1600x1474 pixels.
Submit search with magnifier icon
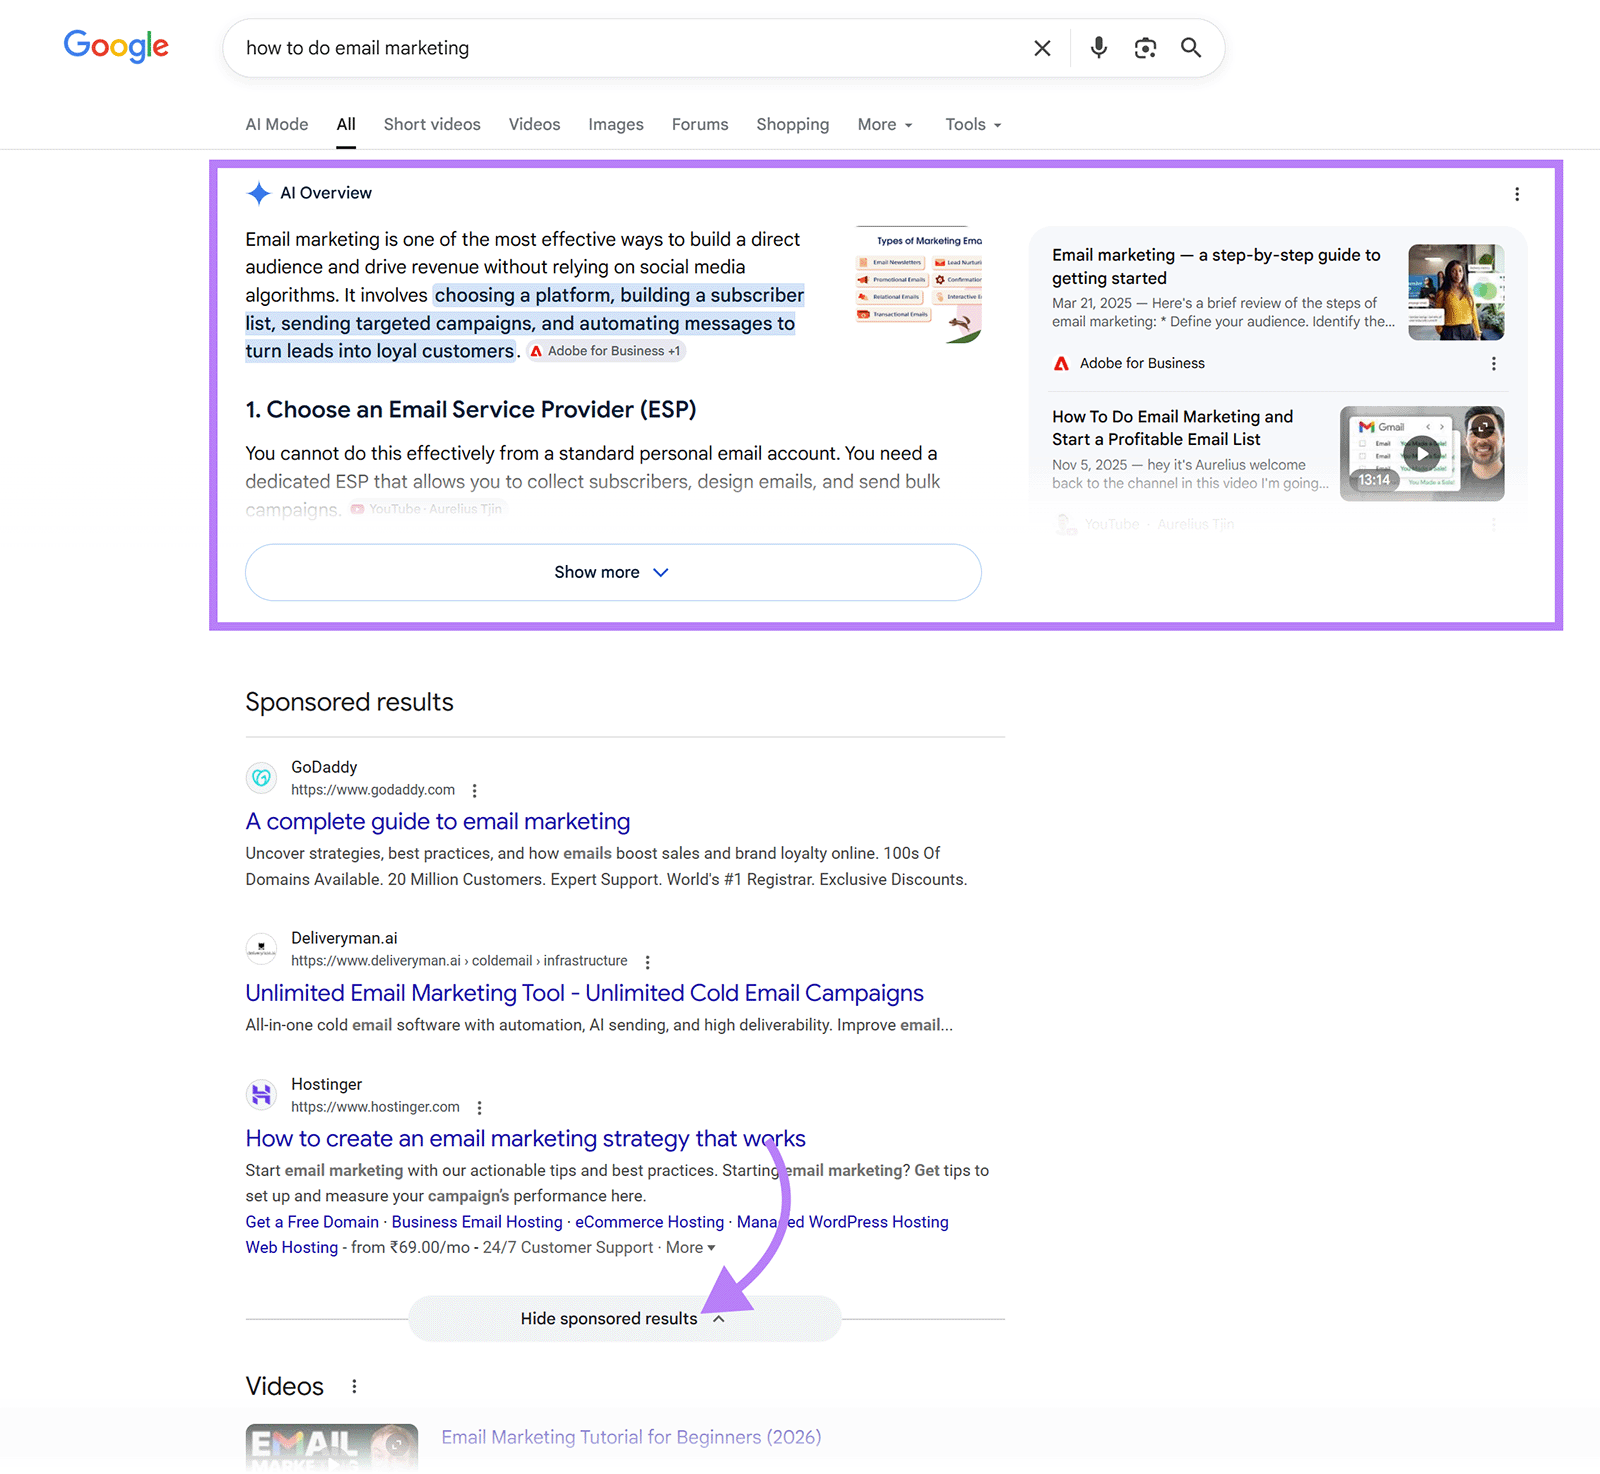[1191, 48]
